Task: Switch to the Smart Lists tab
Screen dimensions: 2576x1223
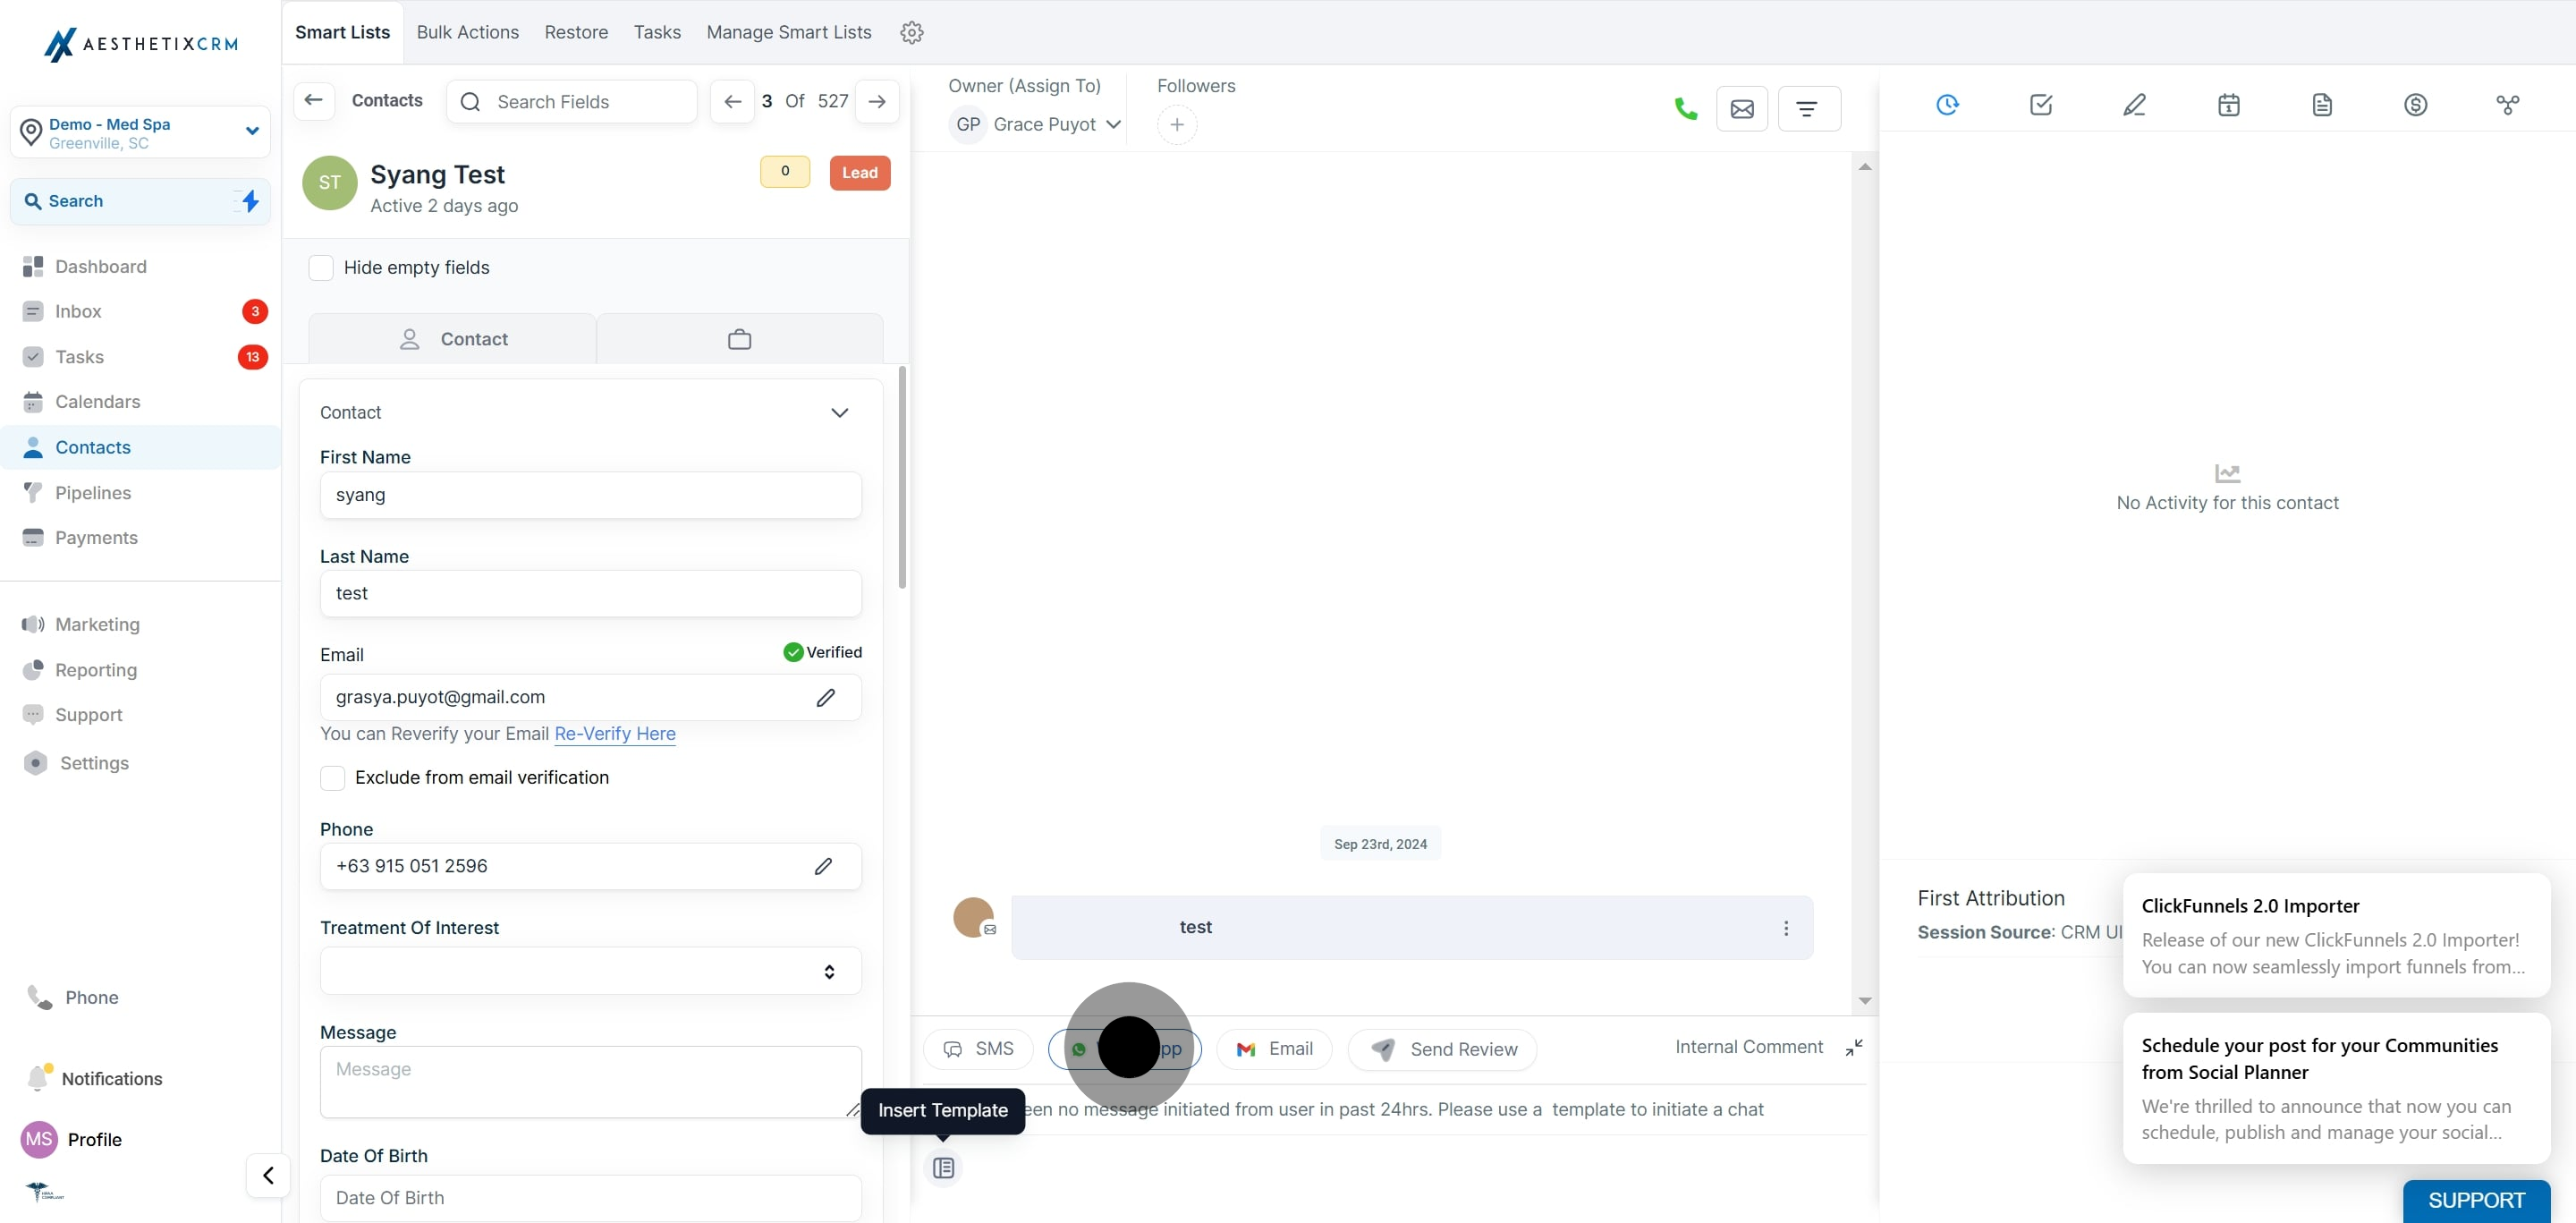Action: tap(342, 32)
